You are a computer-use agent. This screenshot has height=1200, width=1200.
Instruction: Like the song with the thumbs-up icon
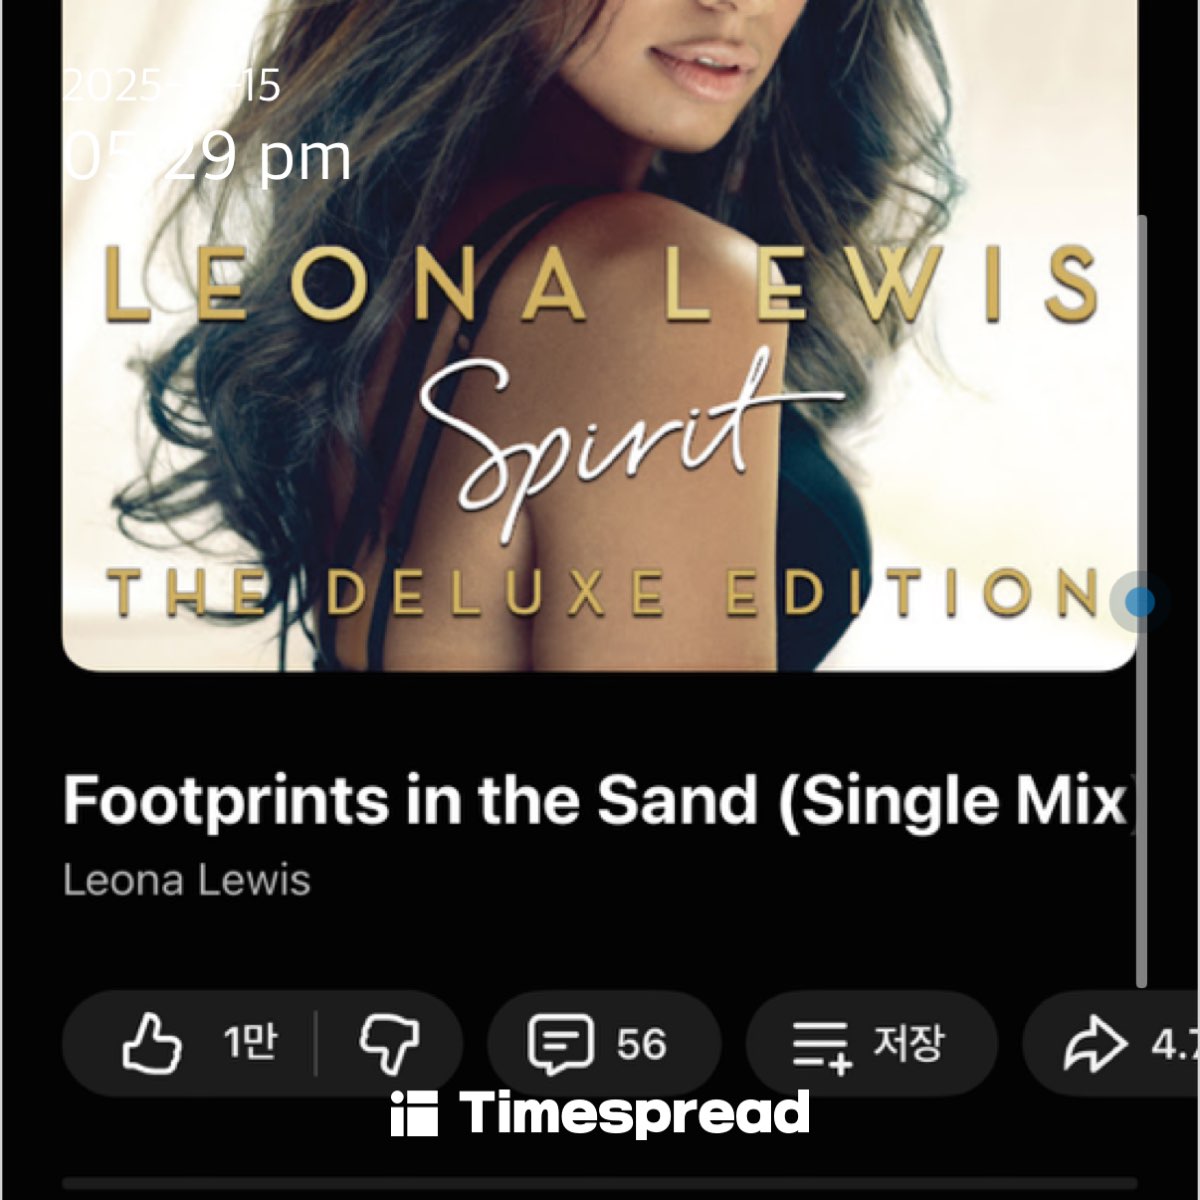pos(152,1044)
